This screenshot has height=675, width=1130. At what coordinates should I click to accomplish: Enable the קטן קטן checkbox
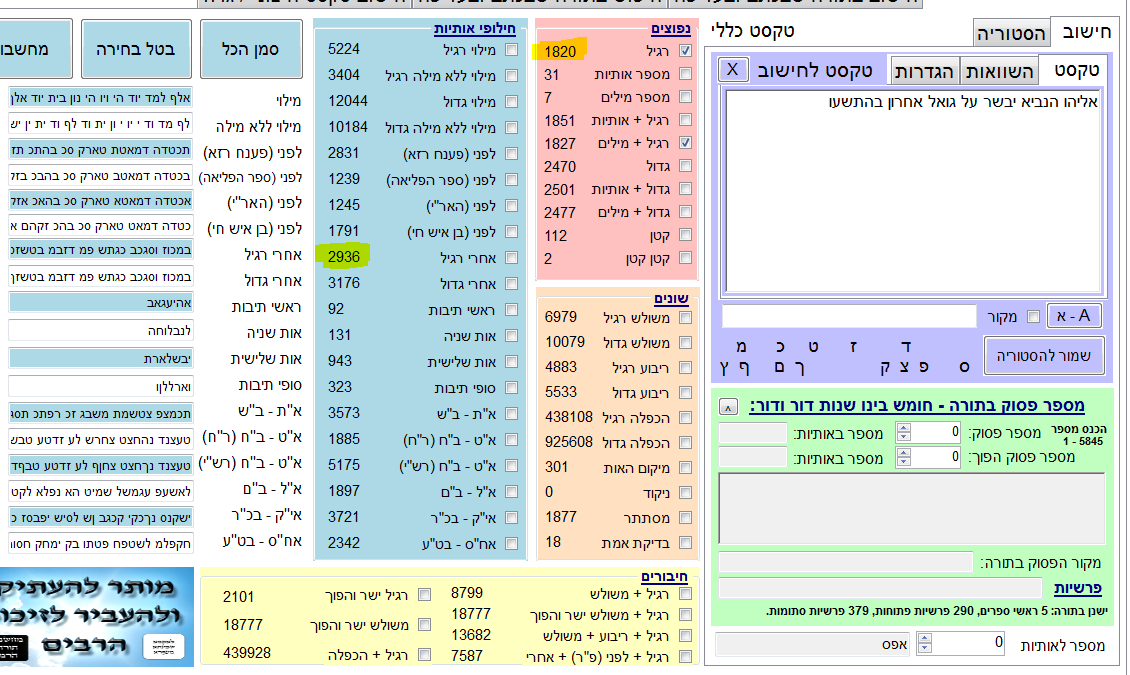point(685,258)
